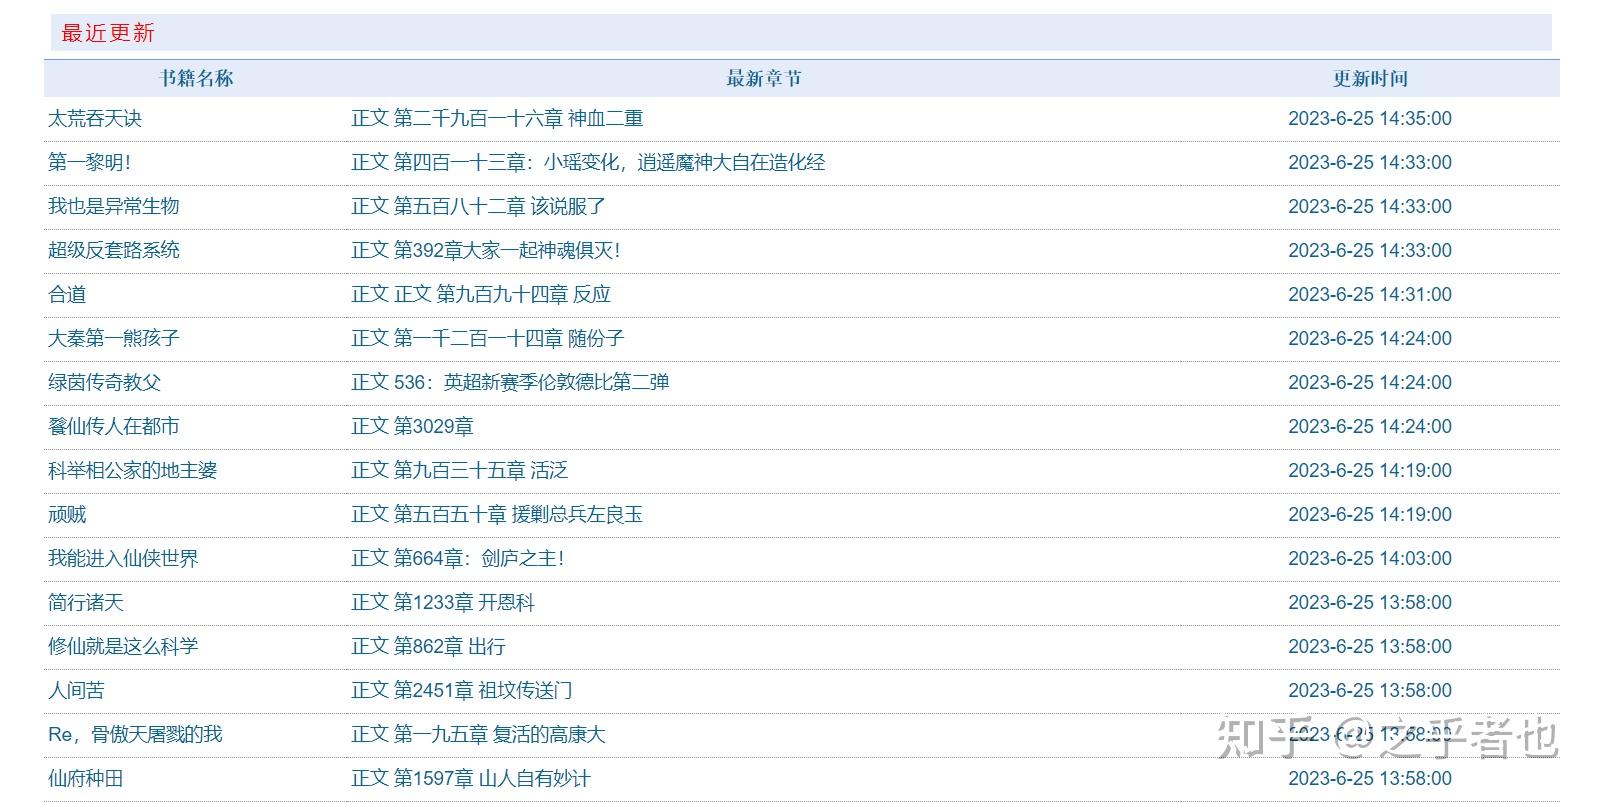Open the book 大秦第一熊孩子

114,338
